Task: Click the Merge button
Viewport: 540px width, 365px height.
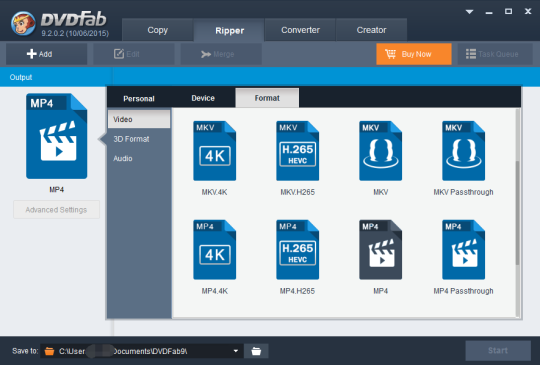Action: coord(221,54)
